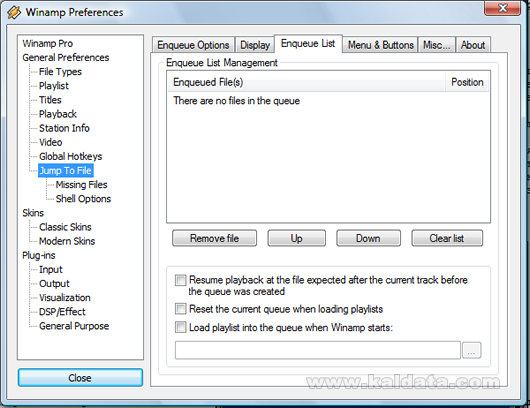Close the Winamp Preferences window with X
530x408 pixels.
pos(502,8)
